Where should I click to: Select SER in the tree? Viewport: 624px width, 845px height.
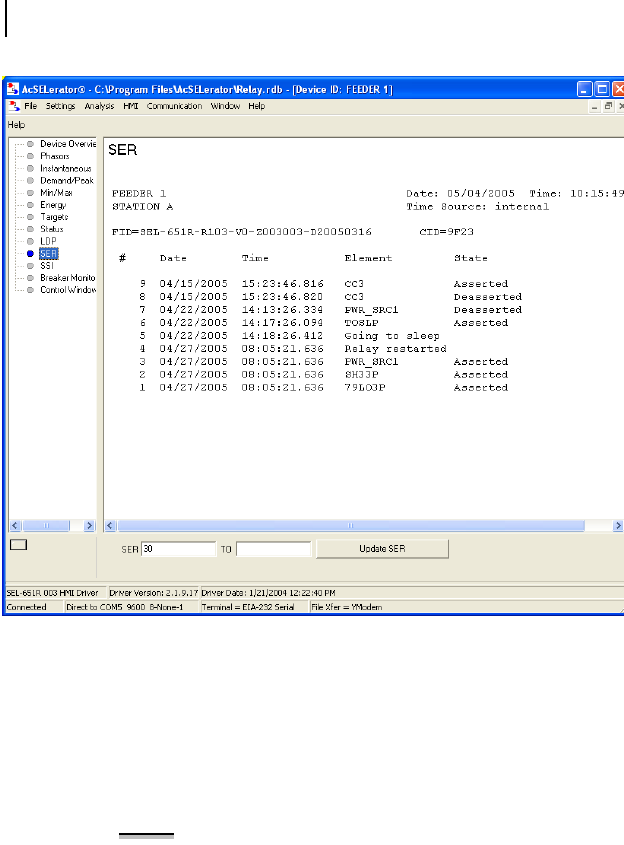48,253
